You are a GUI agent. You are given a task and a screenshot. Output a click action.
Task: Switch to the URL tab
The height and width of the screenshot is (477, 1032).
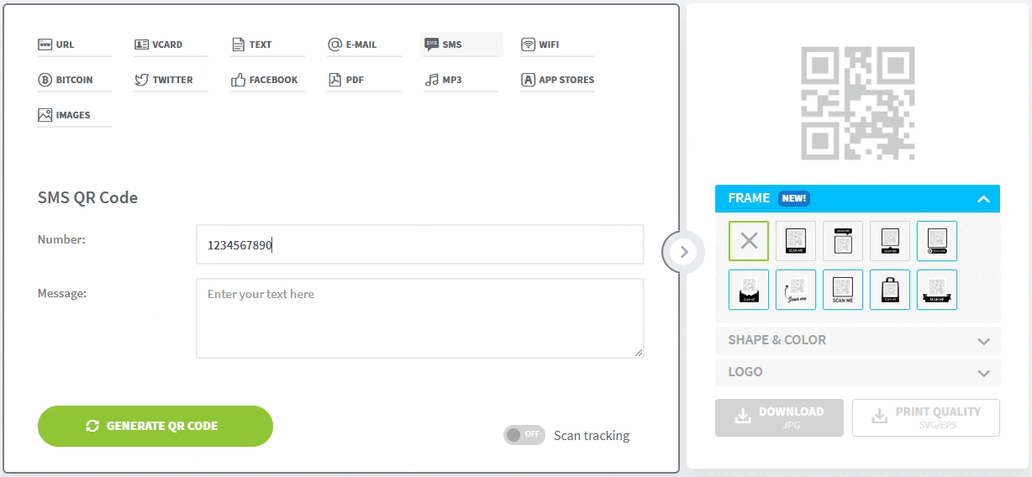pos(65,45)
